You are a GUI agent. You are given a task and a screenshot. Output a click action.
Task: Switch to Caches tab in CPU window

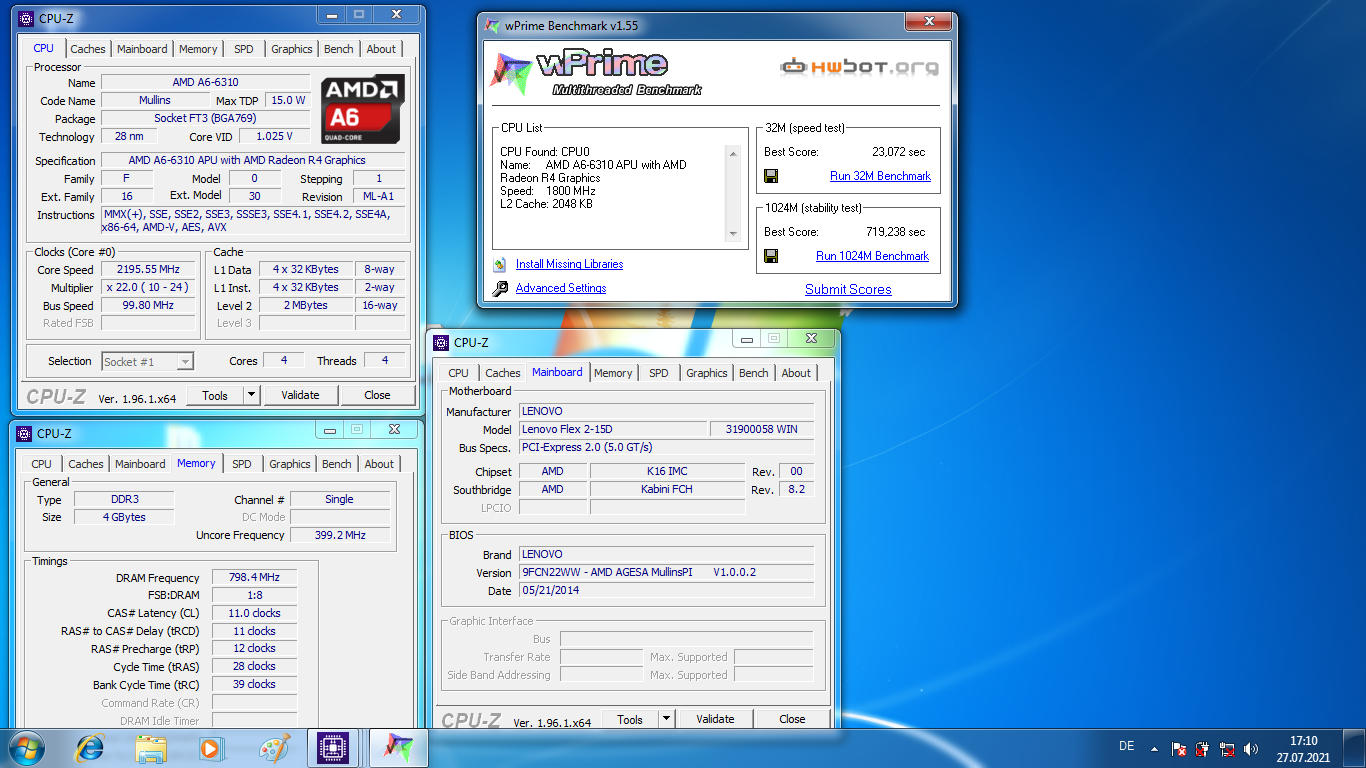click(x=88, y=49)
